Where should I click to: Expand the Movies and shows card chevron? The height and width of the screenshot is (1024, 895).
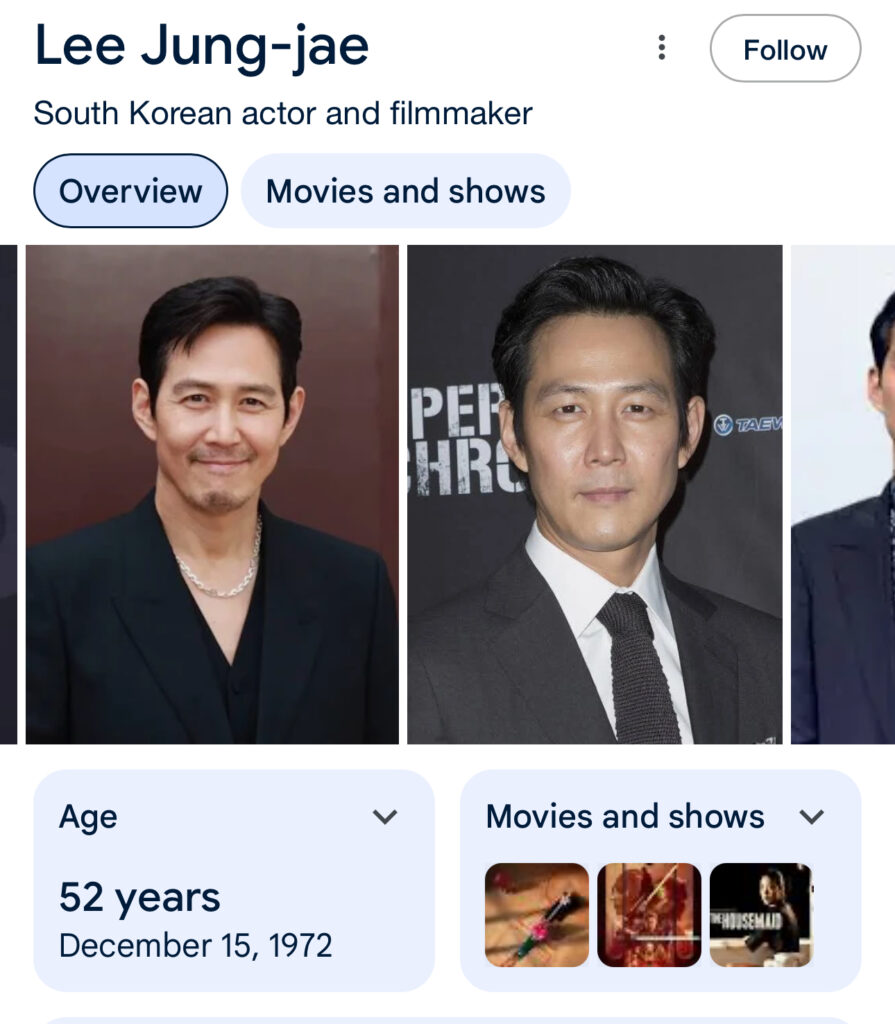[812, 817]
